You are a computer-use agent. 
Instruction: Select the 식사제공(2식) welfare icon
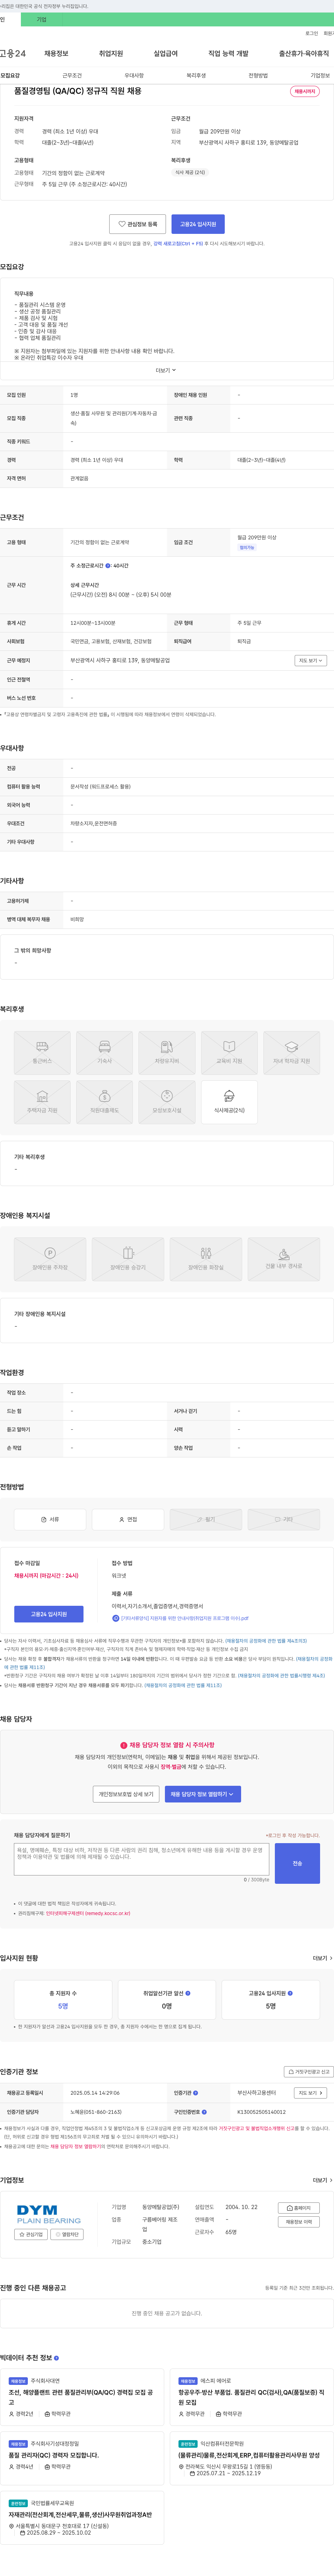(x=229, y=1102)
